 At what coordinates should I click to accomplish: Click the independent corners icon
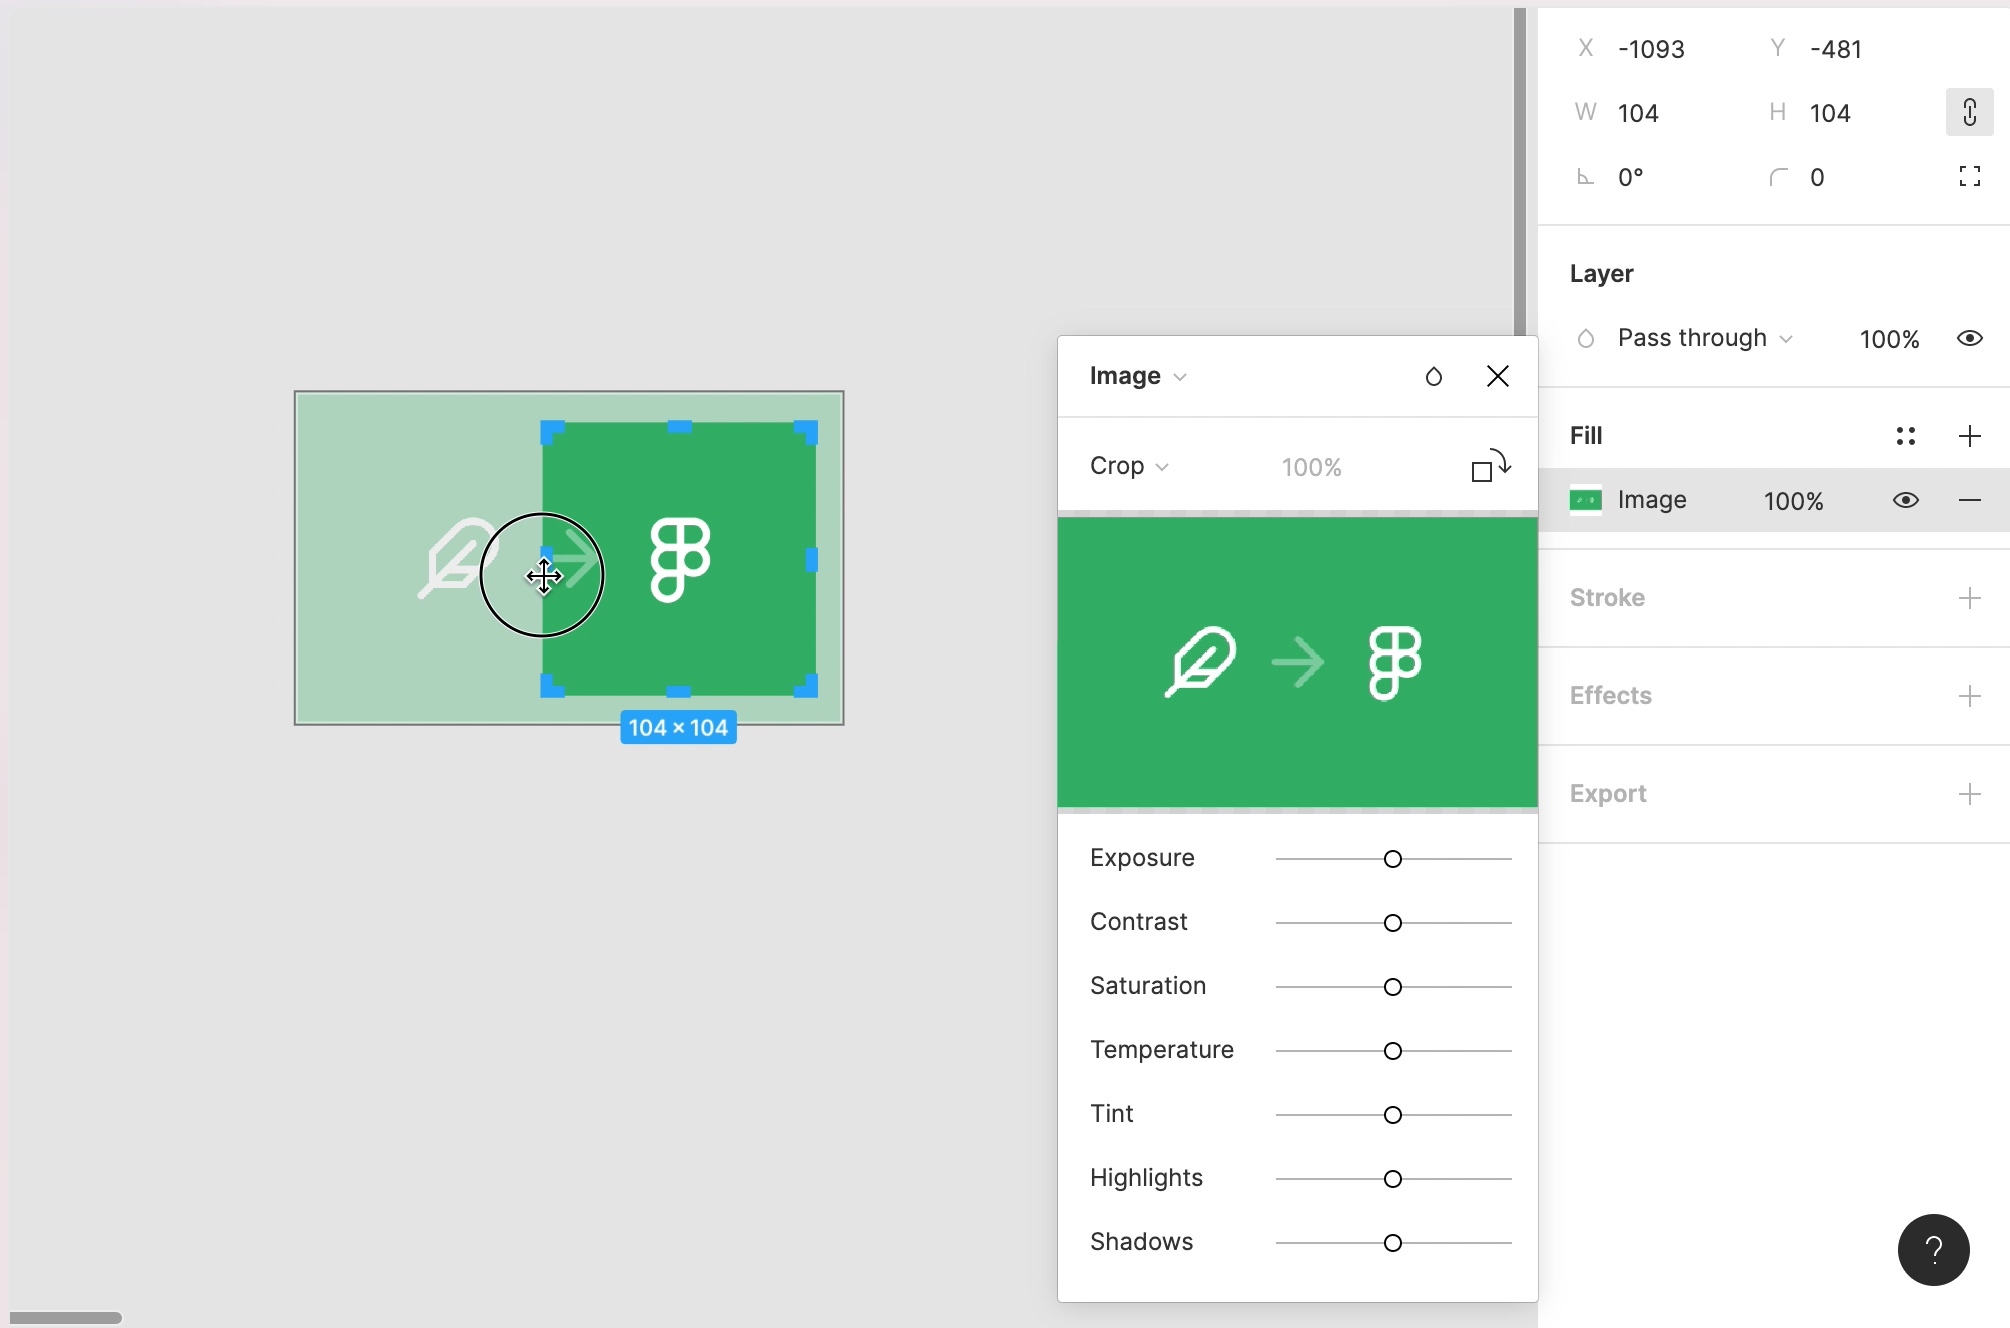(x=1969, y=177)
